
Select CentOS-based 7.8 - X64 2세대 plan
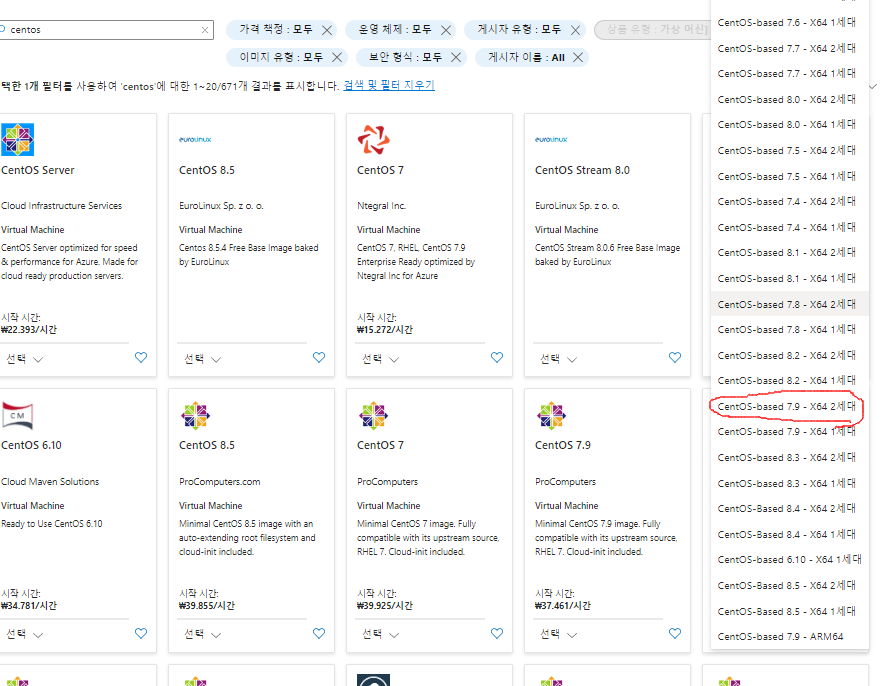[x=788, y=304]
